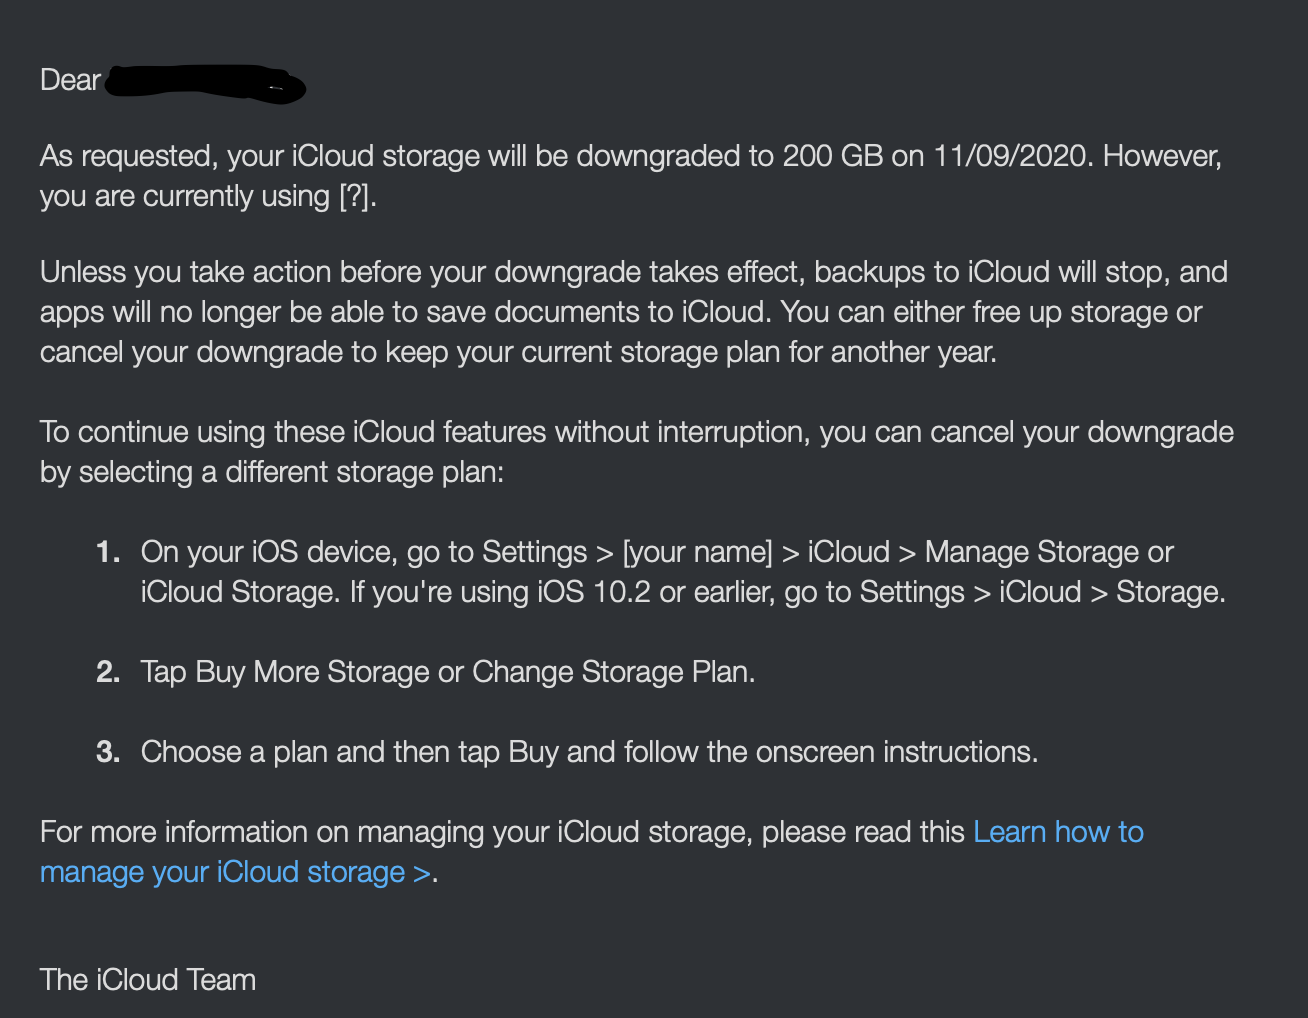Click the blacked-out recipient name after Dear
This screenshot has height=1018, width=1308.
pyautogui.click(x=205, y=82)
